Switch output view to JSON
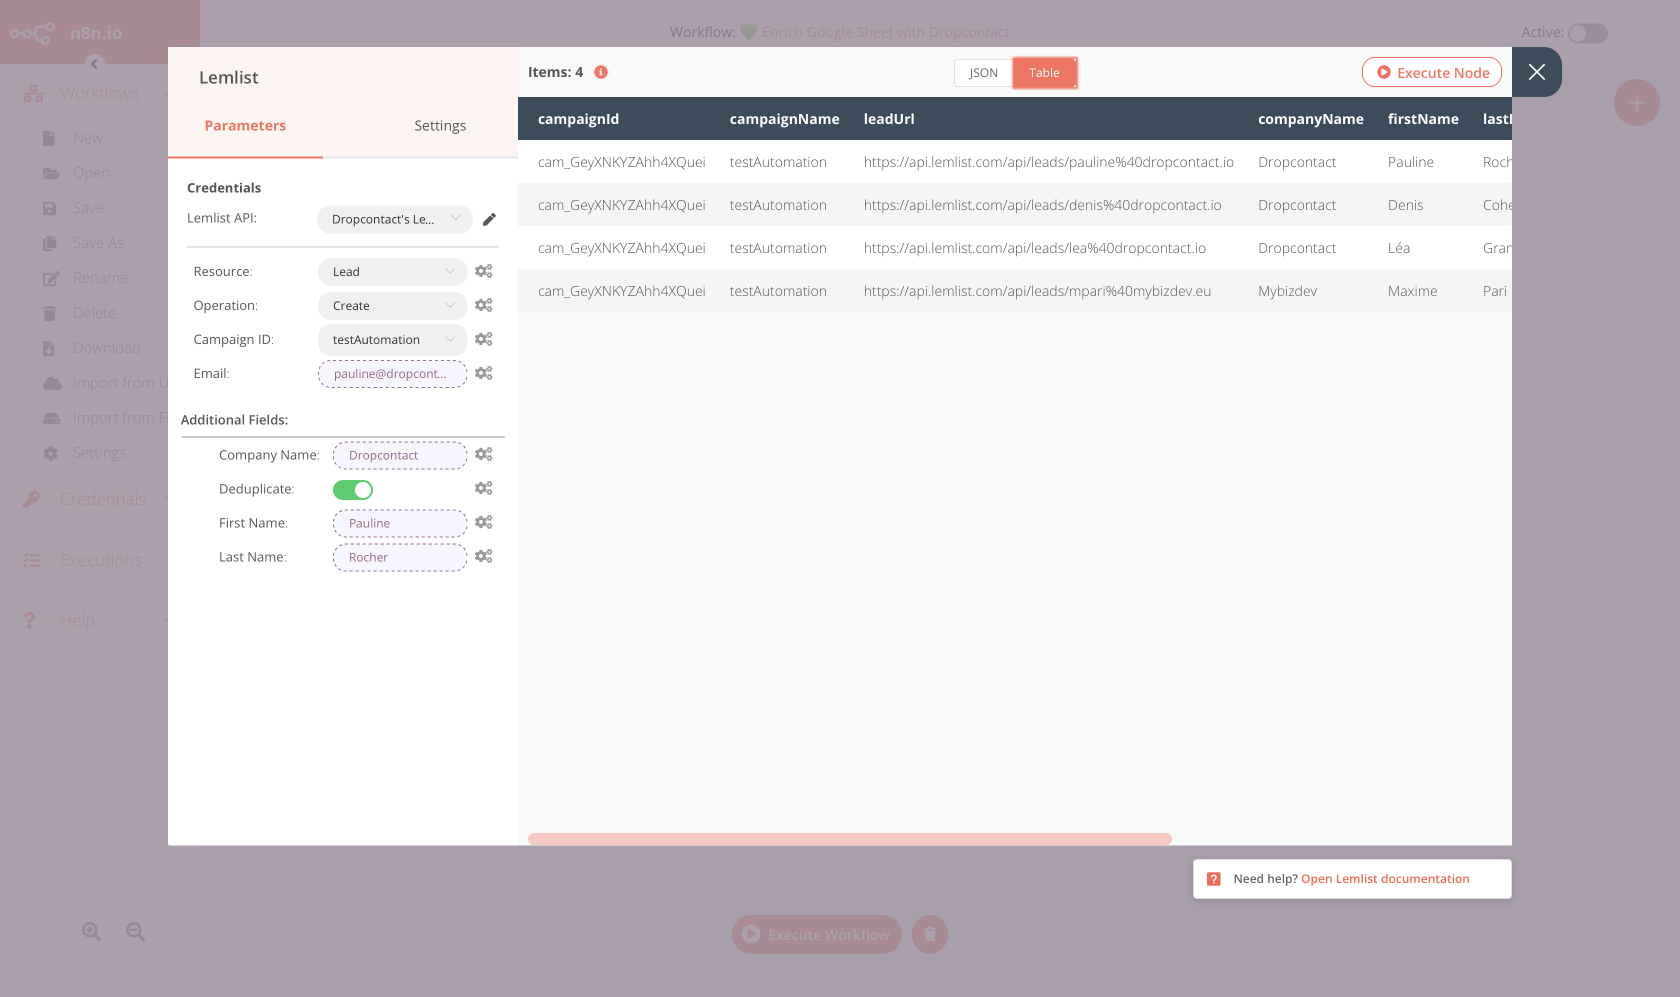Screen dimensions: 1680x997 [982, 72]
